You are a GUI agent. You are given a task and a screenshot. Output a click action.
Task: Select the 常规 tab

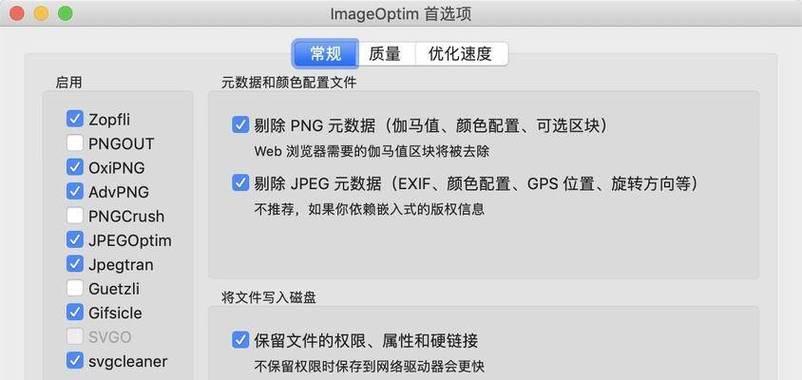(x=325, y=53)
